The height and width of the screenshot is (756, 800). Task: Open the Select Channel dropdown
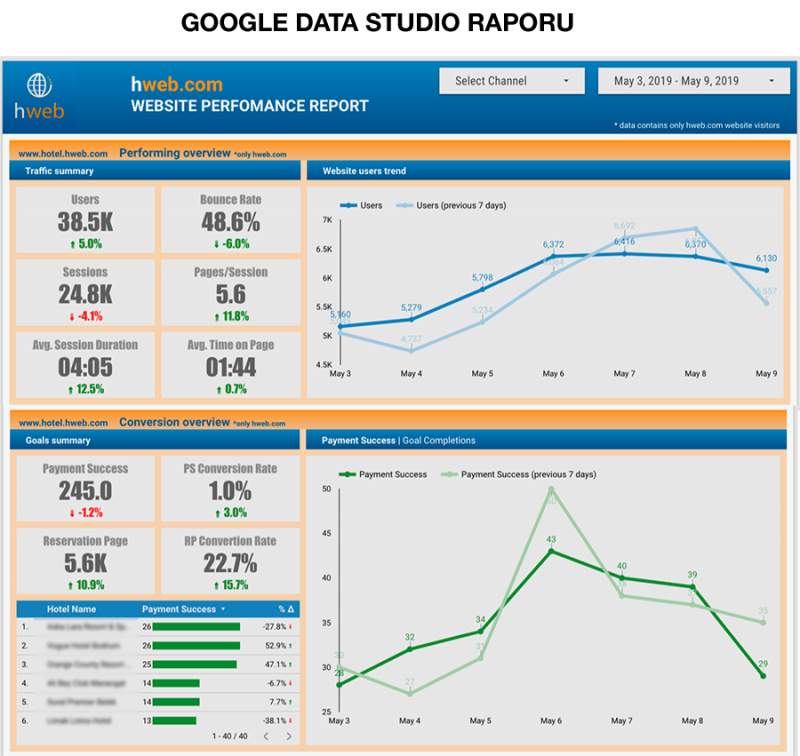click(x=512, y=81)
